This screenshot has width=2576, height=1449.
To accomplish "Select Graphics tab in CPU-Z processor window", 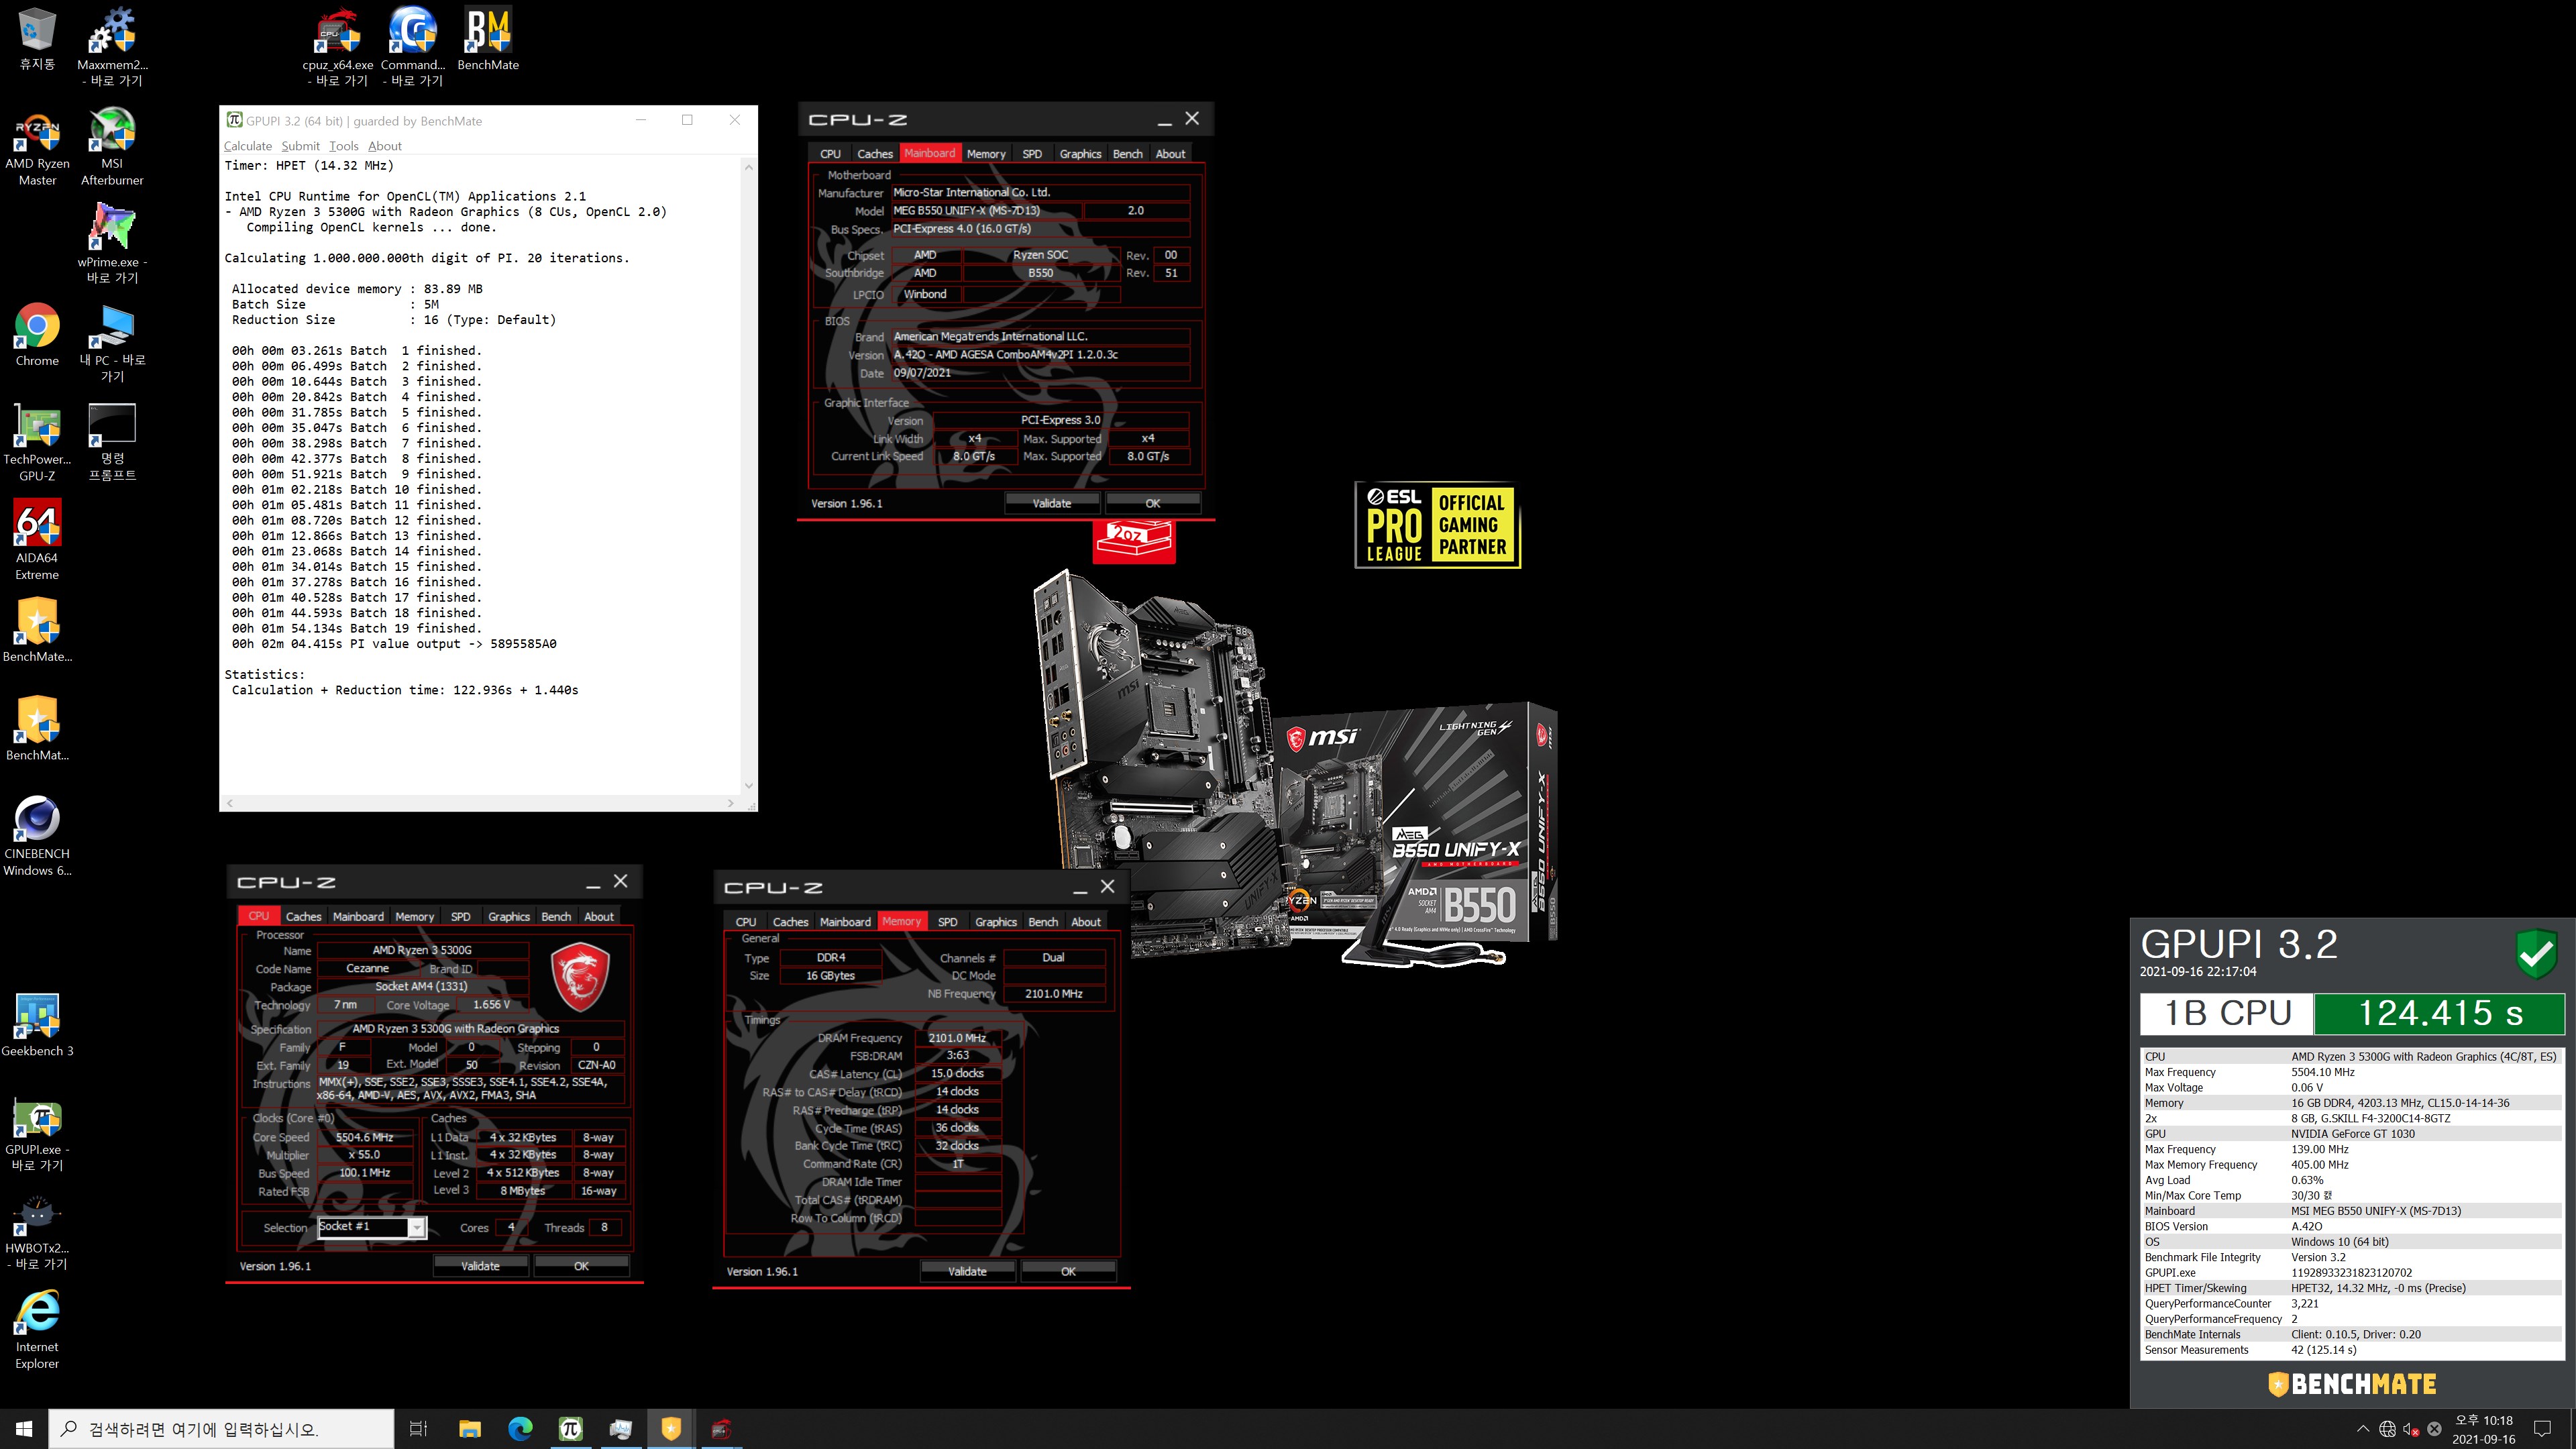I will (x=509, y=917).
